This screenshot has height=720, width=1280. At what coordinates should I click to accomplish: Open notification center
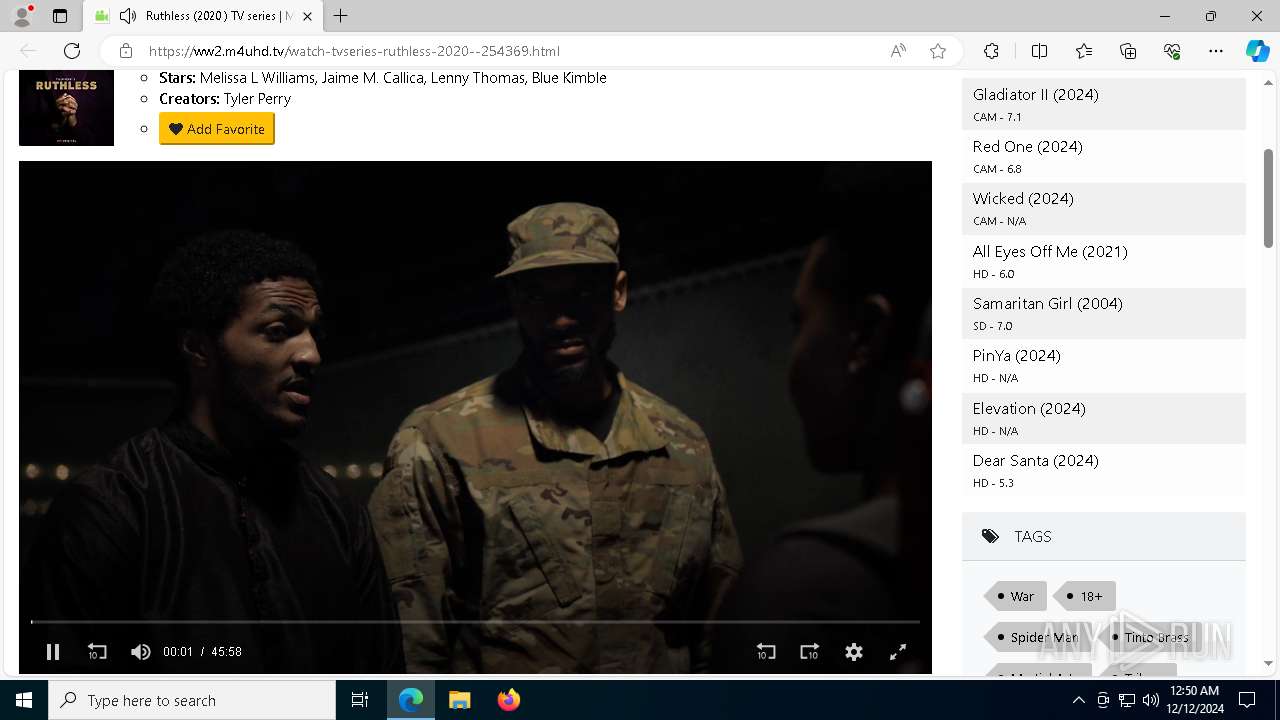pos(1247,700)
